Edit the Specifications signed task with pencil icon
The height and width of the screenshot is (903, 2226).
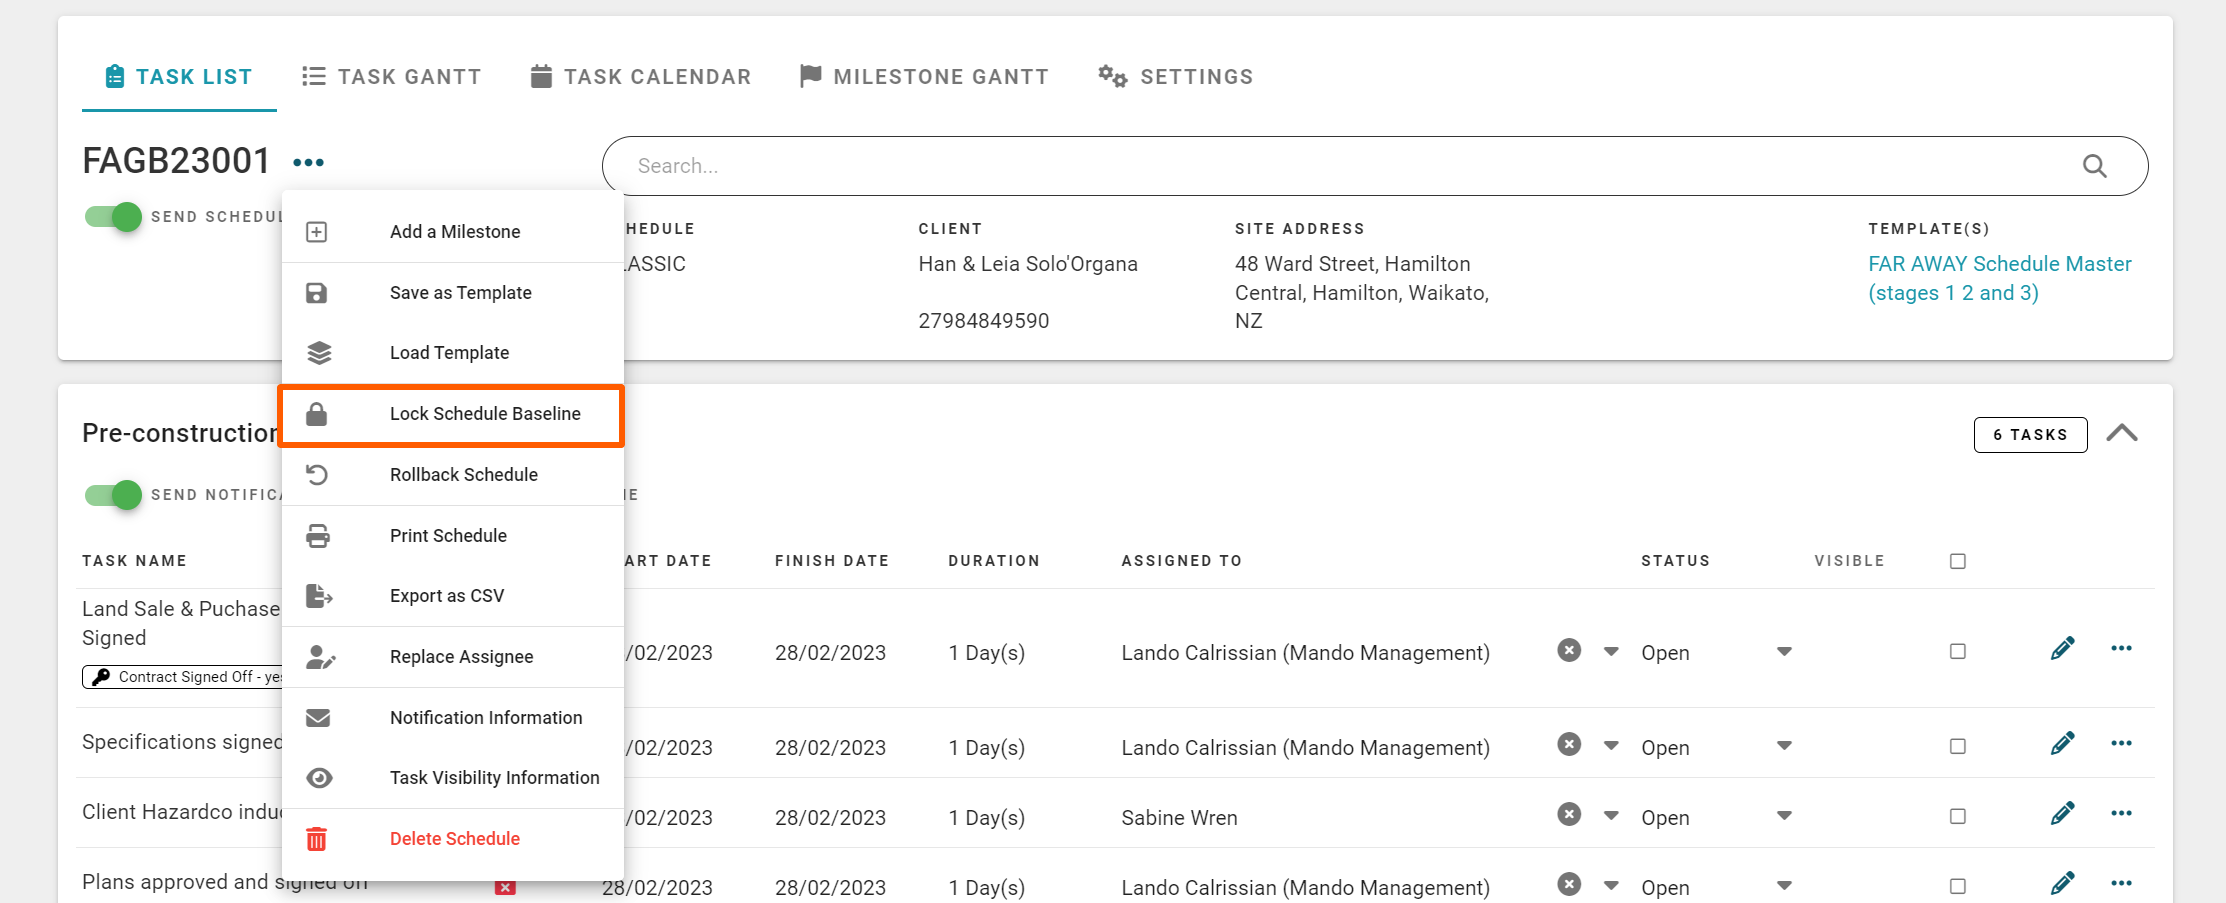coord(2063,742)
